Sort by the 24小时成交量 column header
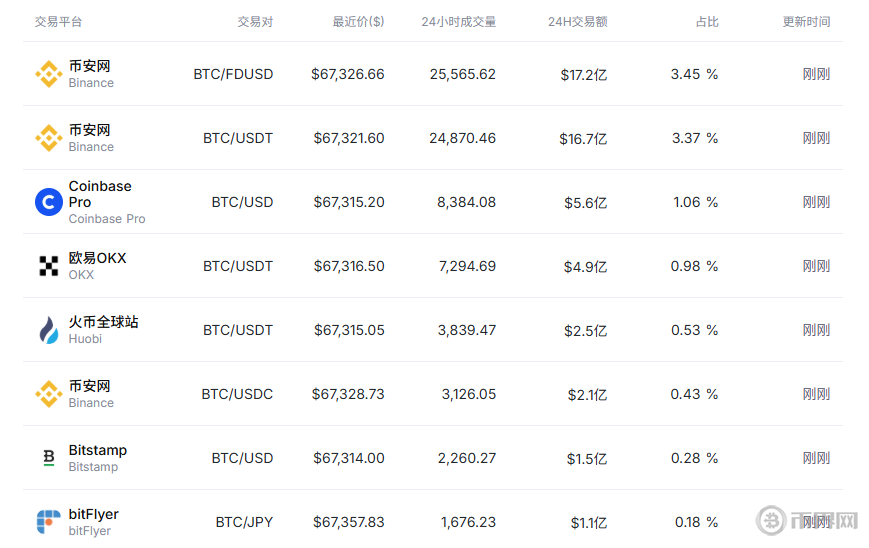This screenshot has height=548, width=869. tap(458, 22)
